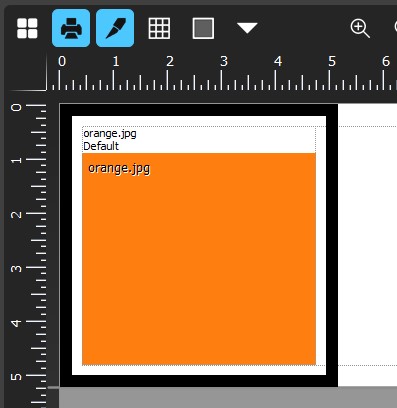Show the grid using the grid icon
This screenshot has height=408, width=397.
(x=159, y=28)
